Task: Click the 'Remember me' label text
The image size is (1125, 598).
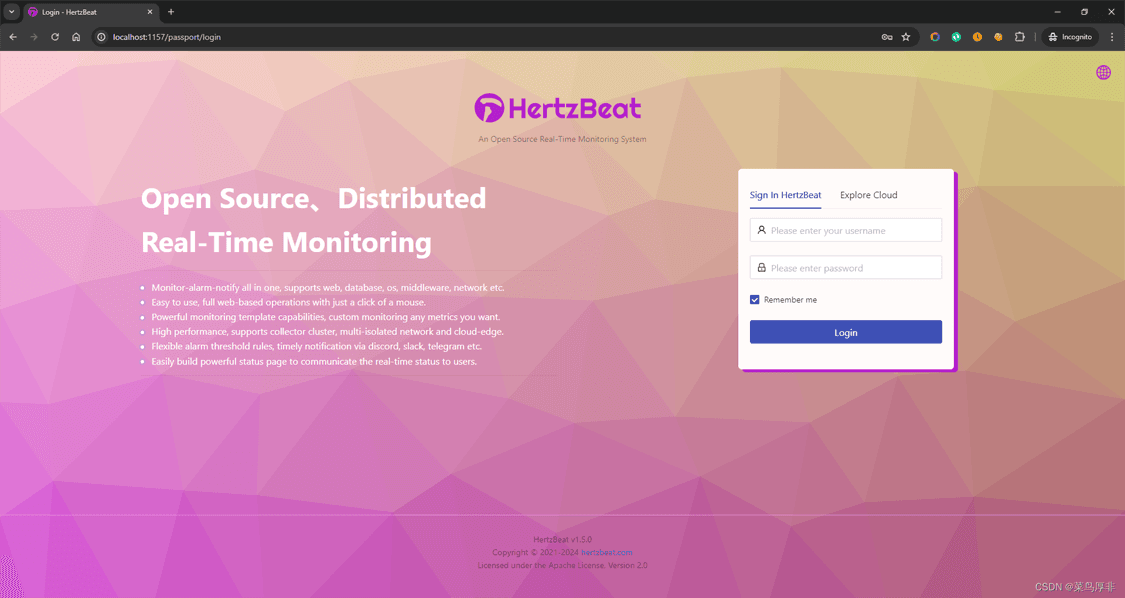Action: (x=790, y=299)
